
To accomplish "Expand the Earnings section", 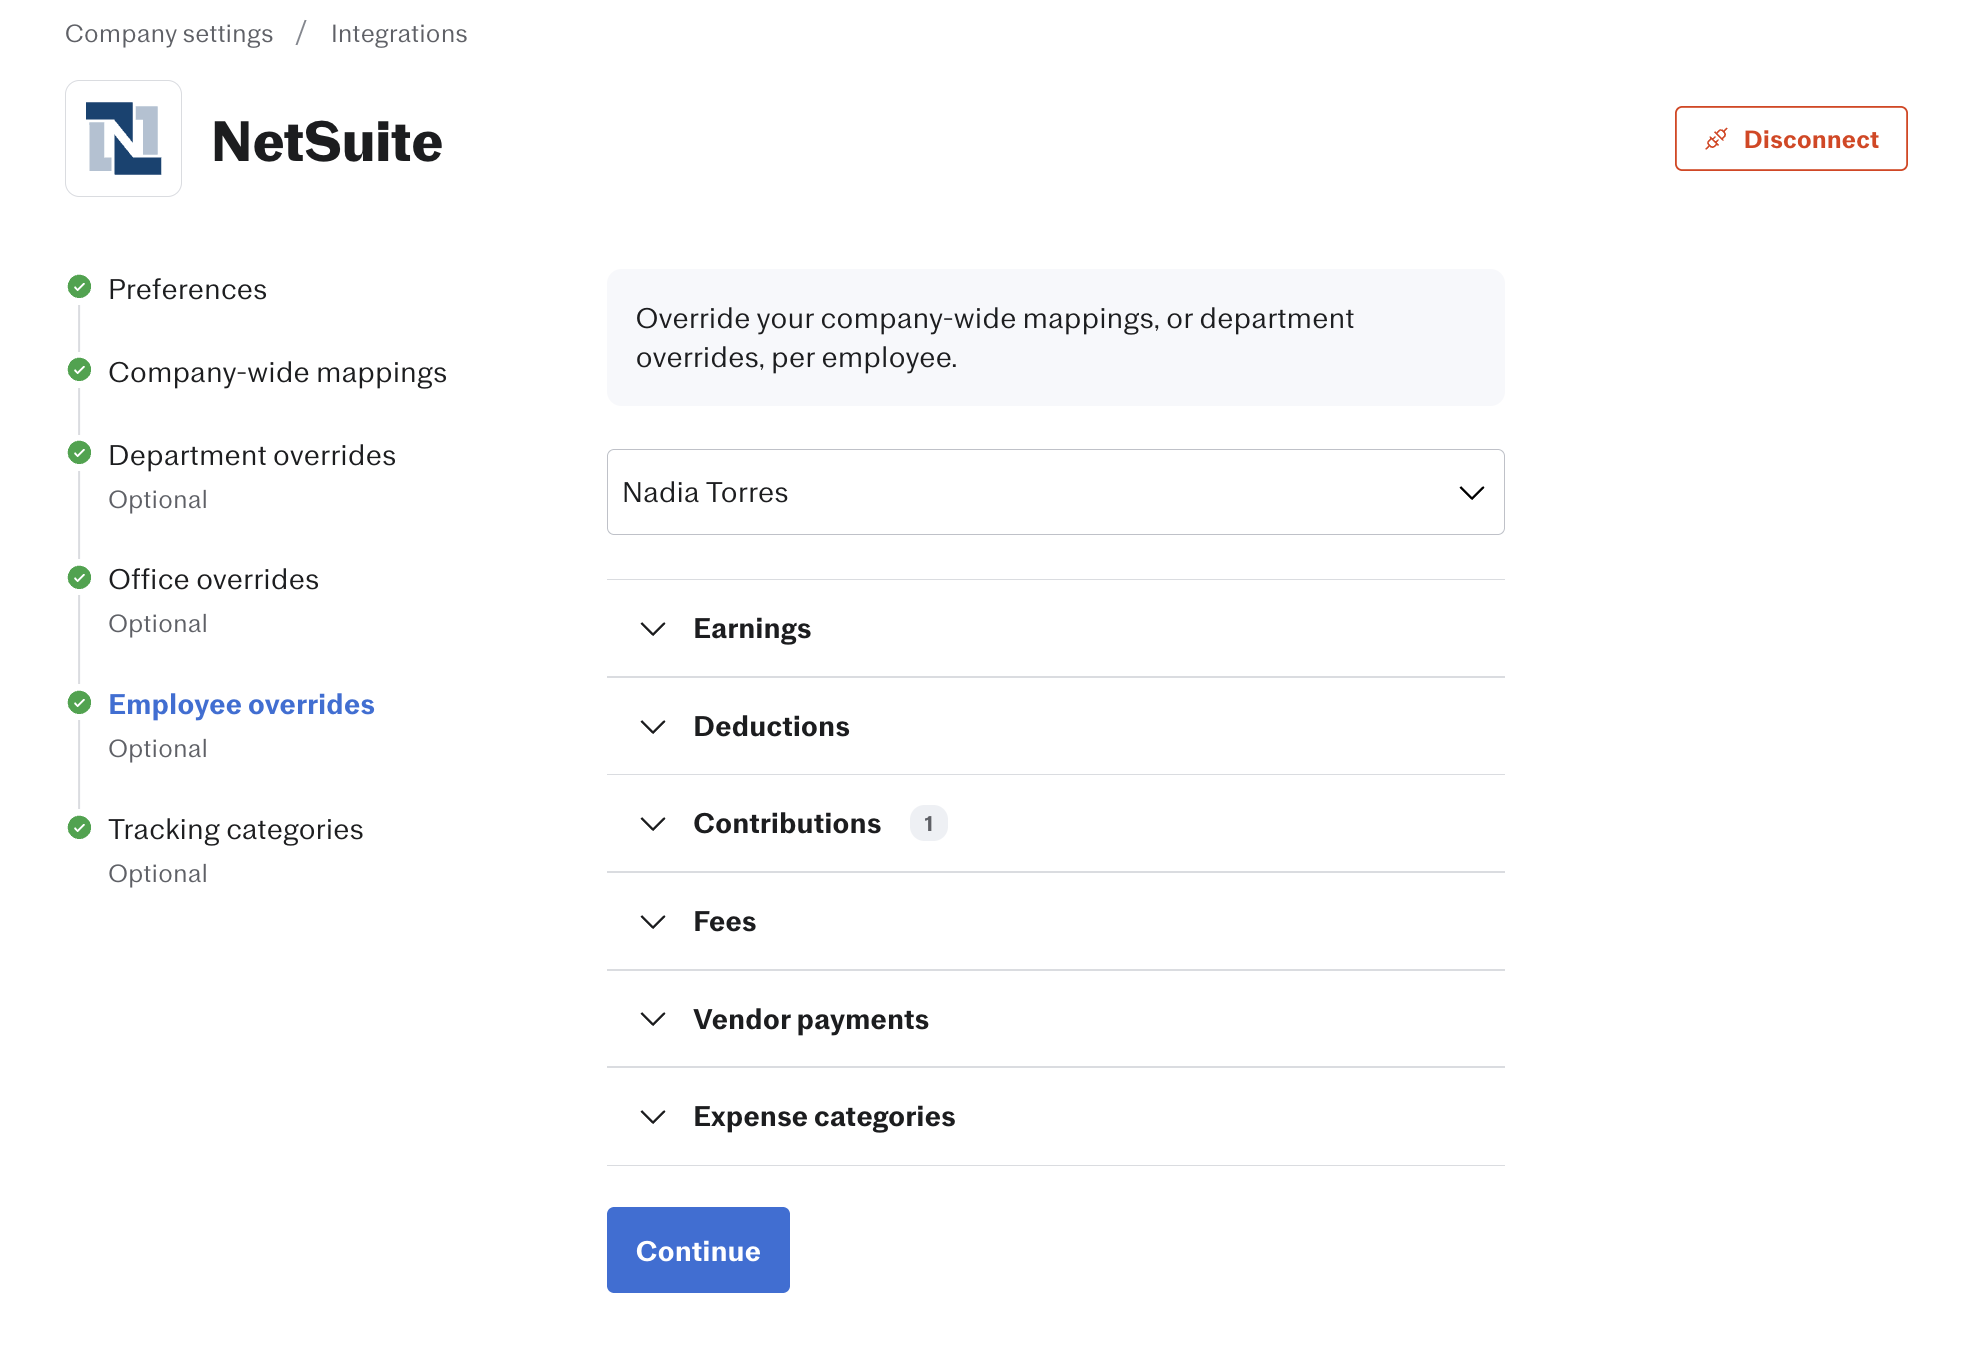I will (x=1055, y=628).
